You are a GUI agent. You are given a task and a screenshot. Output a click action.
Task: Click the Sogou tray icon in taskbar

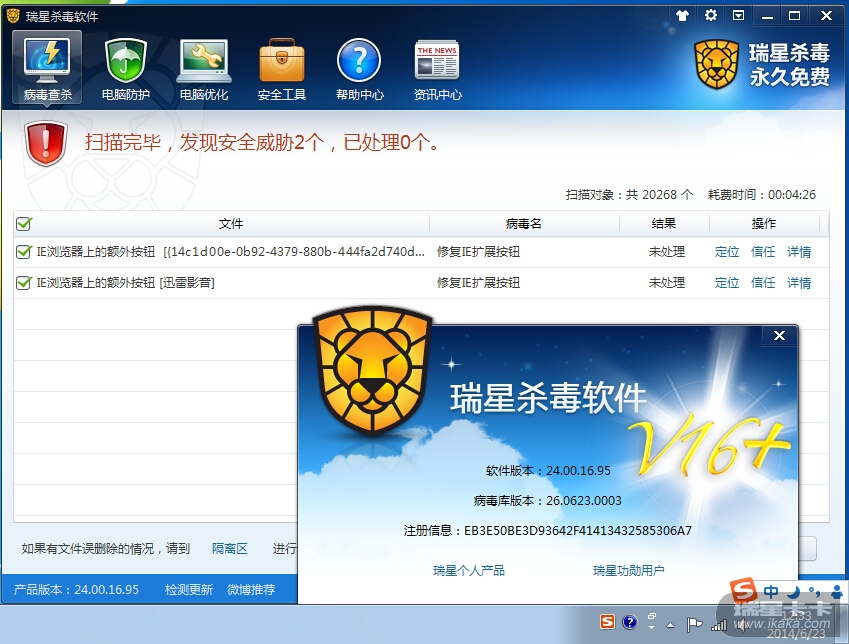[608, 622]
